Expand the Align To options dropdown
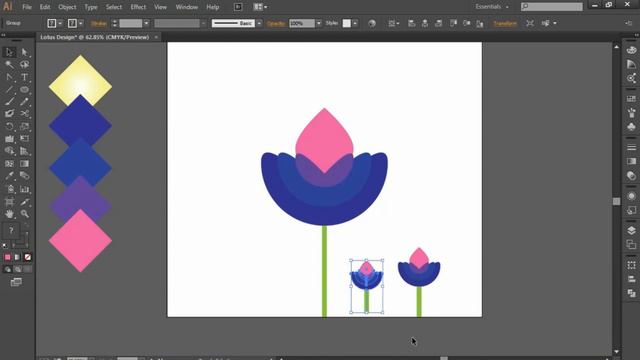Viewport: 640px width, 360px height. click(393, 24)
